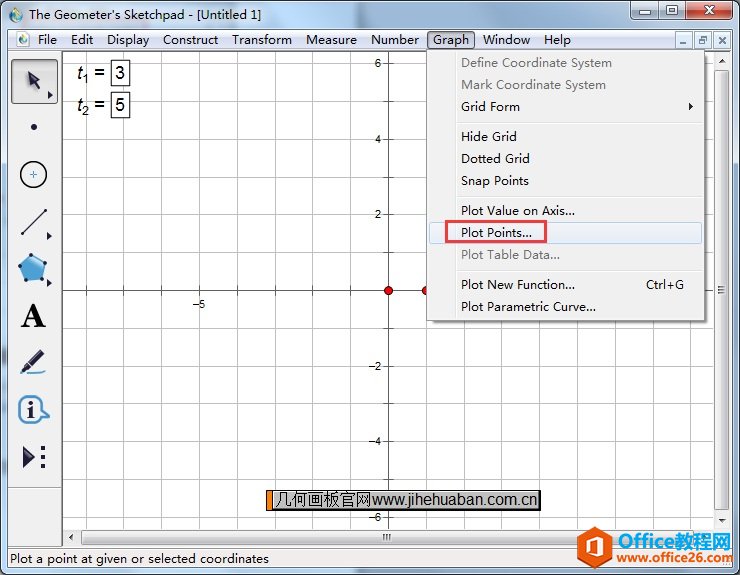This screenshot has width=740, height=575.
Task: Open the Grid Form submenu arrow
Action: (690, 107)
